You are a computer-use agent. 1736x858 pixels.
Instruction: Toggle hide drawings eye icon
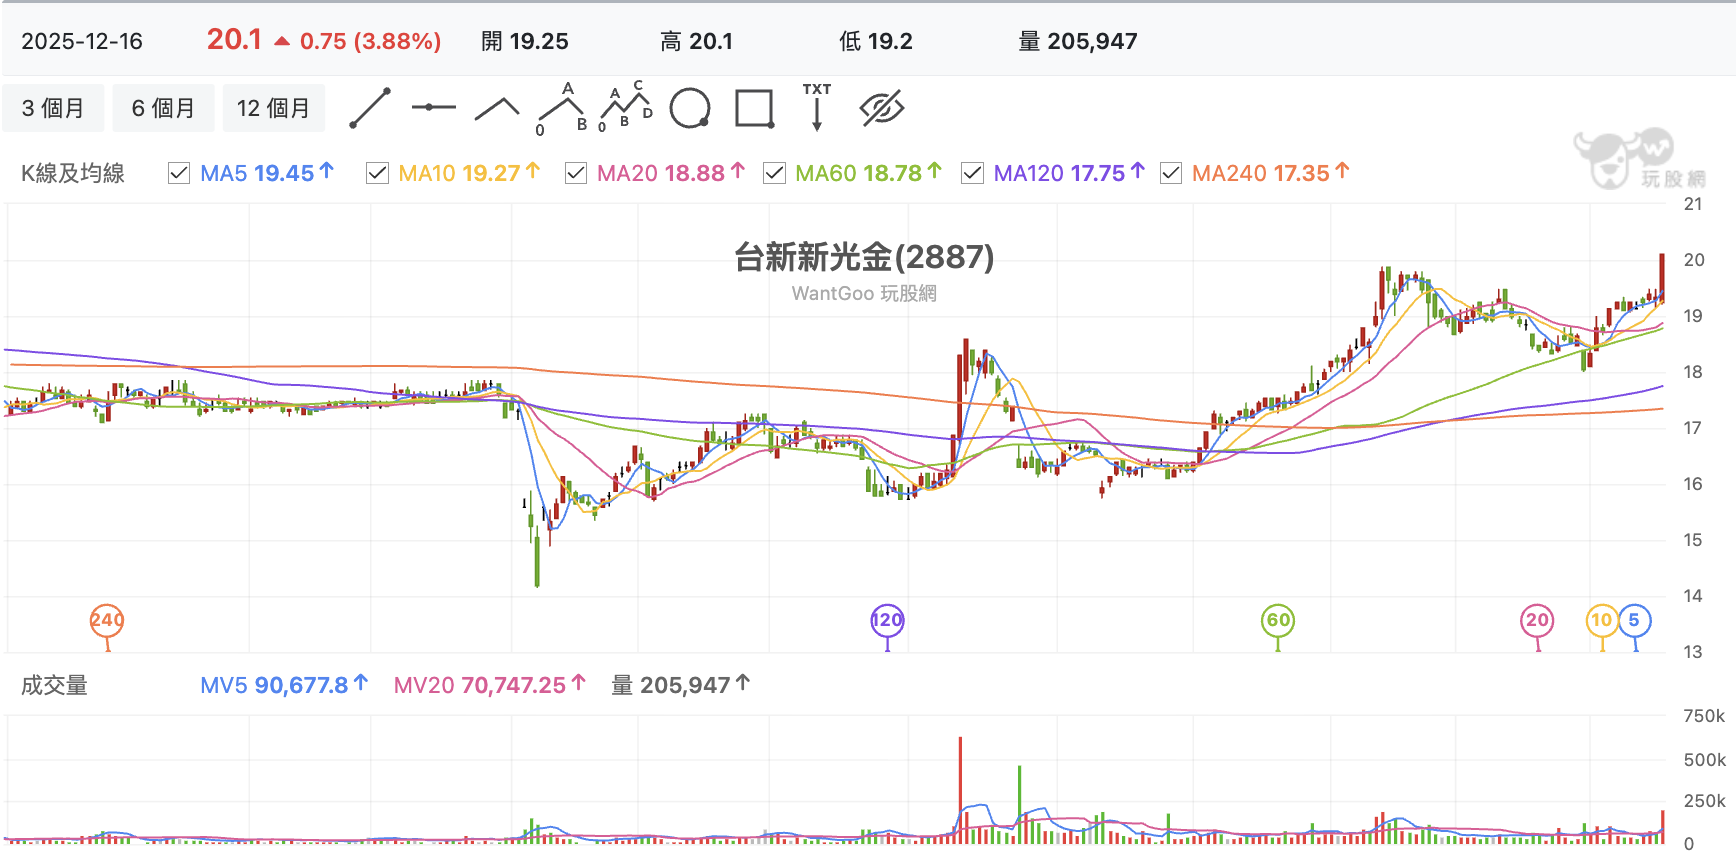(882, 108)
